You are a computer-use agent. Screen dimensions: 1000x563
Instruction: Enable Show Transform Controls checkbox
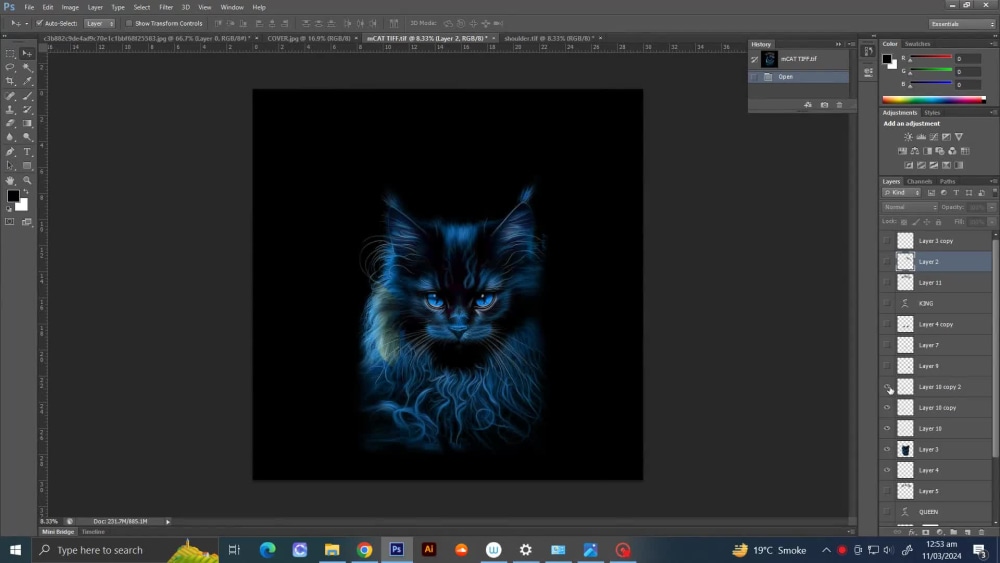tap(129, 24)
